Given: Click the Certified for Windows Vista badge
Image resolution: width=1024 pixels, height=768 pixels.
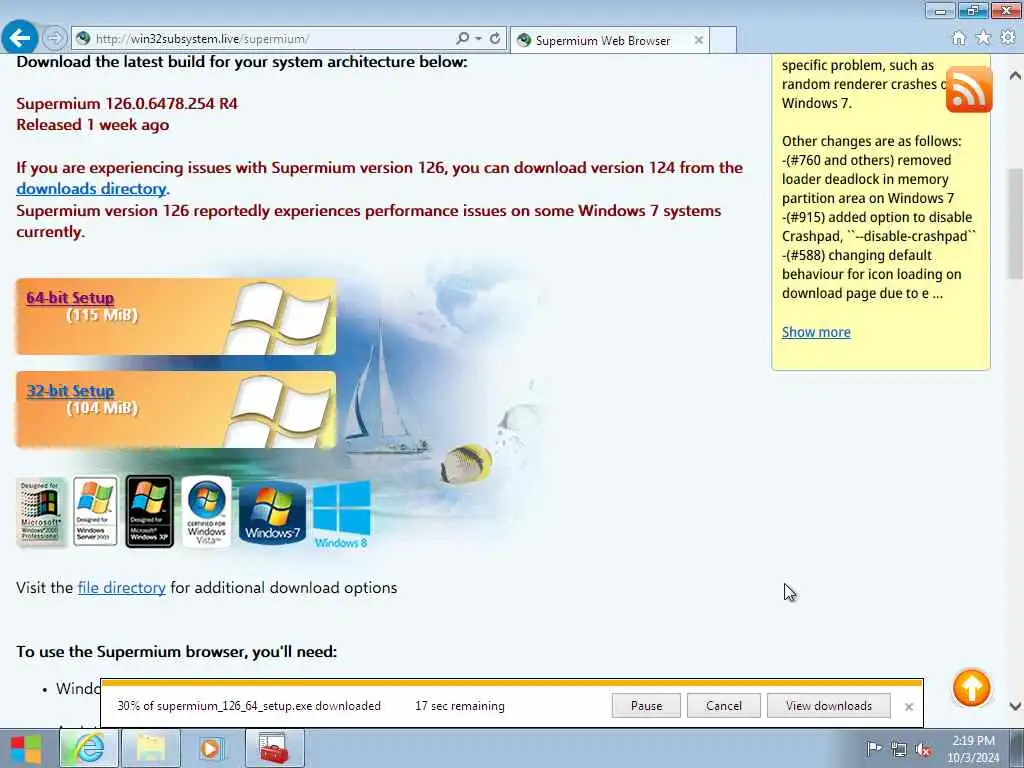Looking at the screenshot, I should coord(206,511).
